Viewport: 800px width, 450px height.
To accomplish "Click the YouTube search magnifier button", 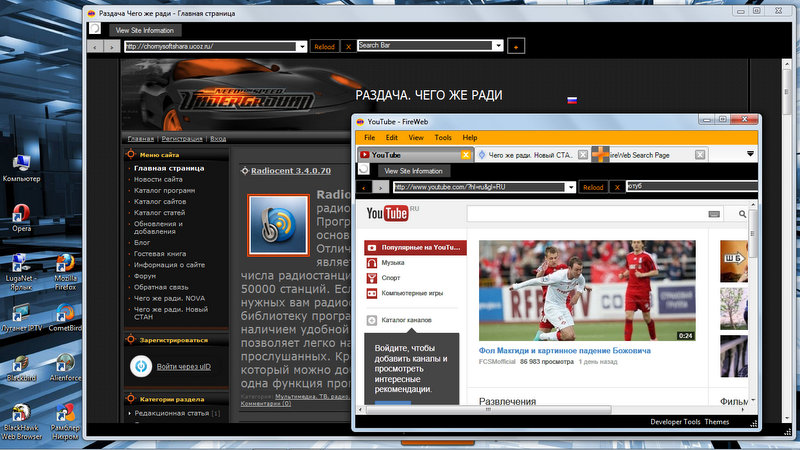I will click(x=742, y=214).
